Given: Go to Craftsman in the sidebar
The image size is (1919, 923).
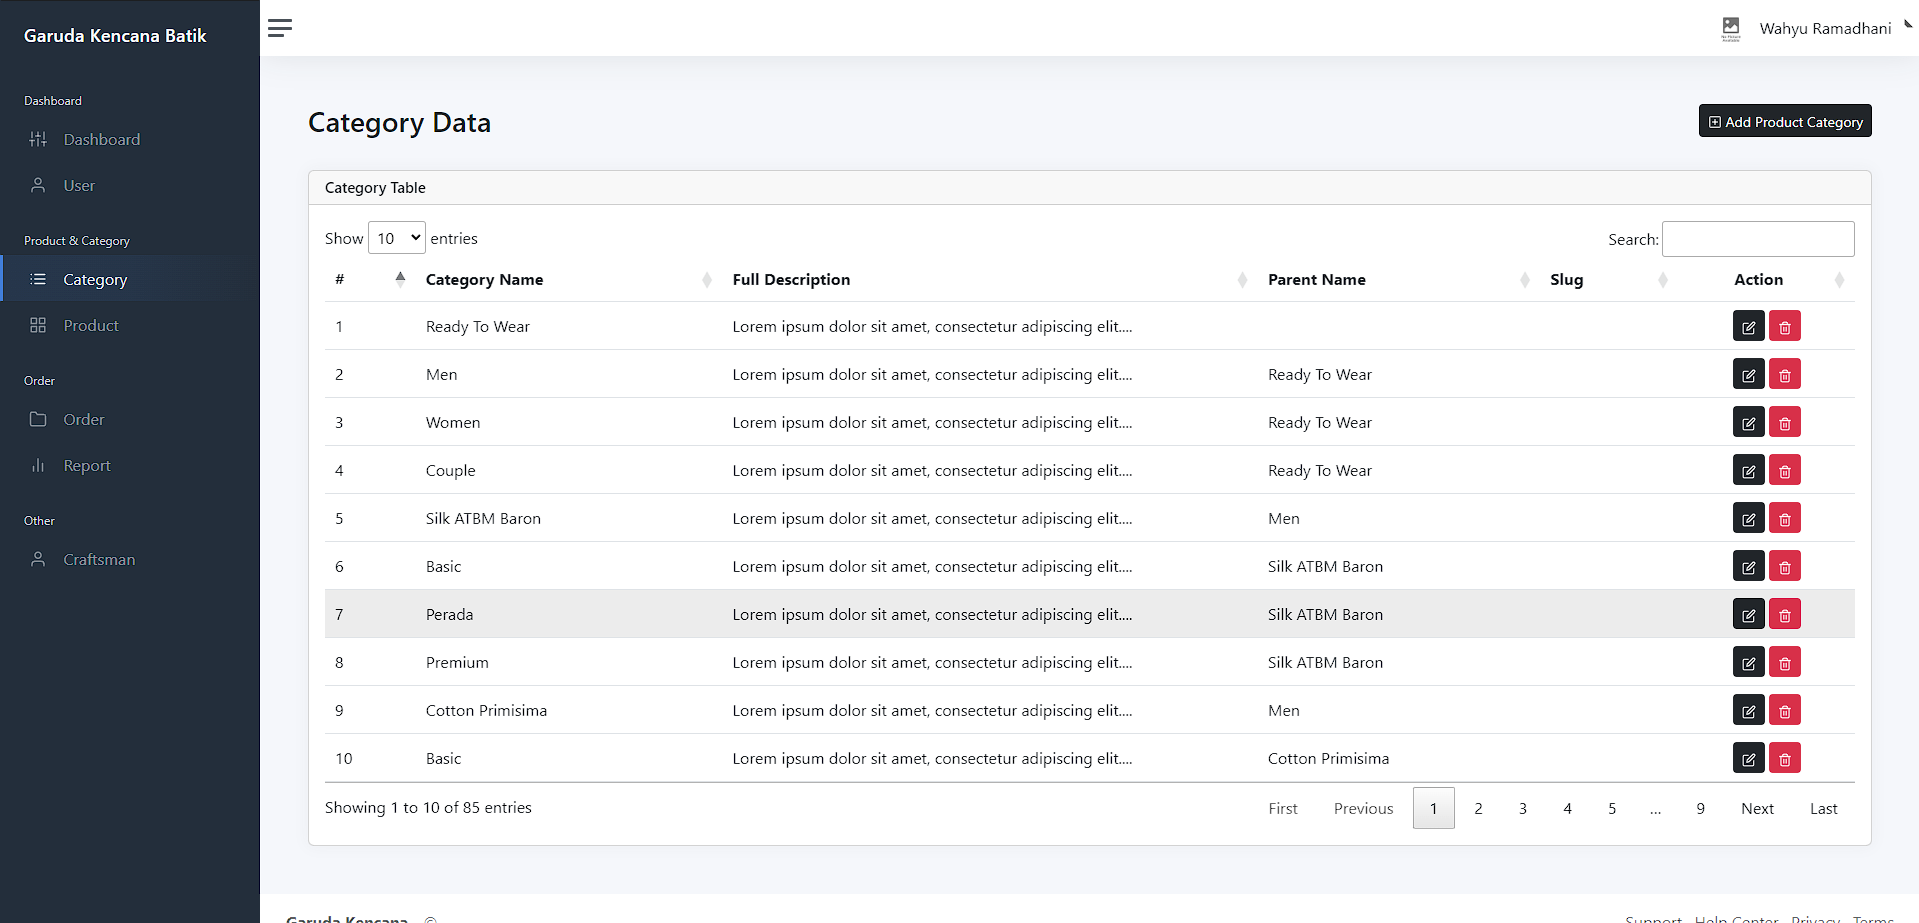Looking at the screenshot, I should (99, 560).
